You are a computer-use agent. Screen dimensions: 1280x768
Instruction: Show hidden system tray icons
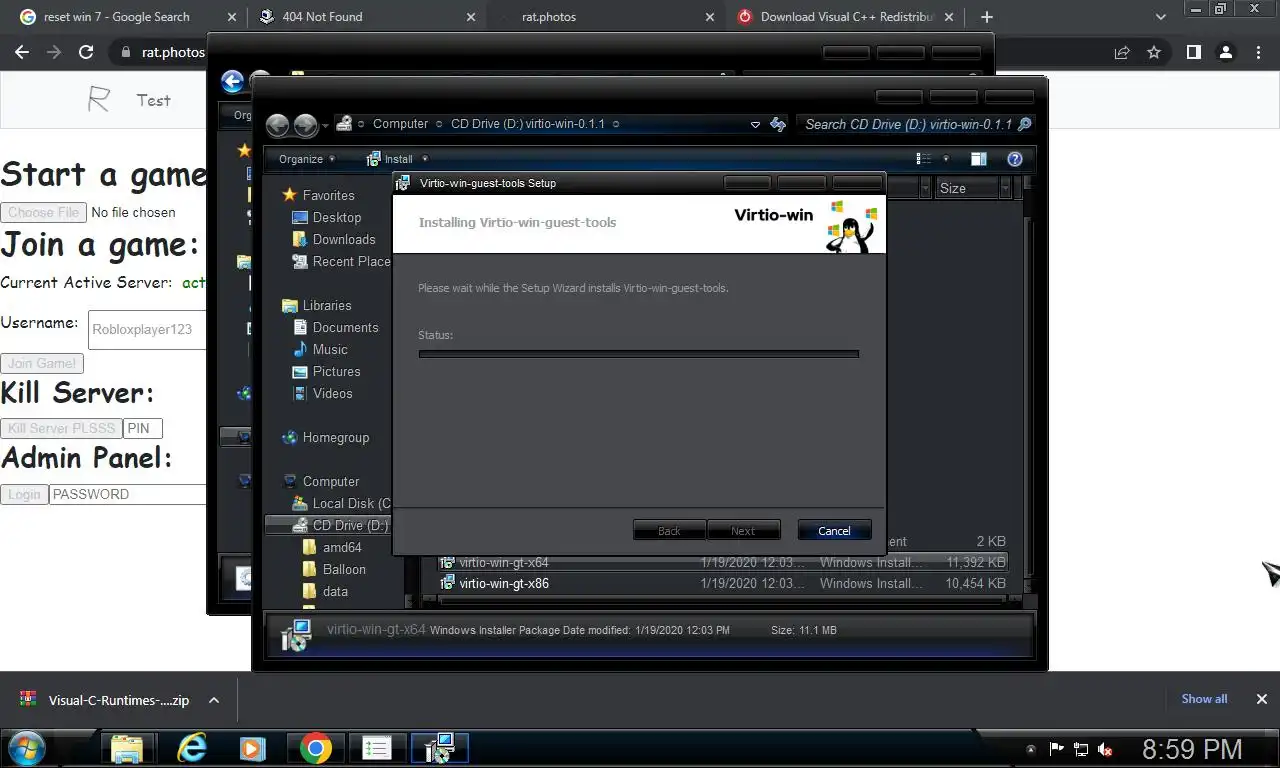click(x=1031, y=749)
